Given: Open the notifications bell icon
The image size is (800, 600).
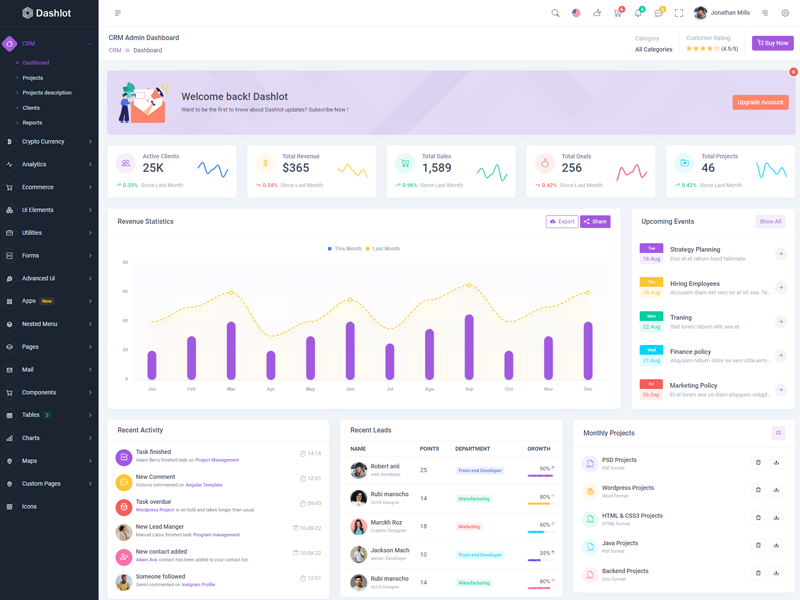Looking at the screenshot, I should pyautogui.click(x=638, y=13).
